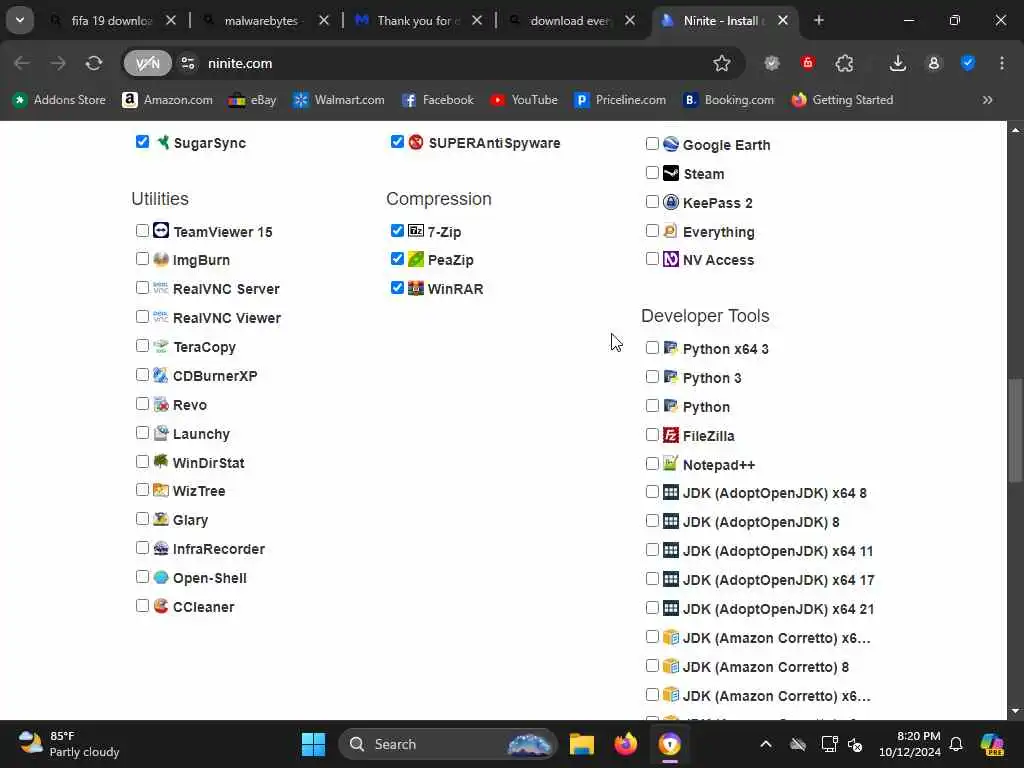Open the browser profile icon
The height and width of the screenshot is (768, 1024).
pos(934,63)
